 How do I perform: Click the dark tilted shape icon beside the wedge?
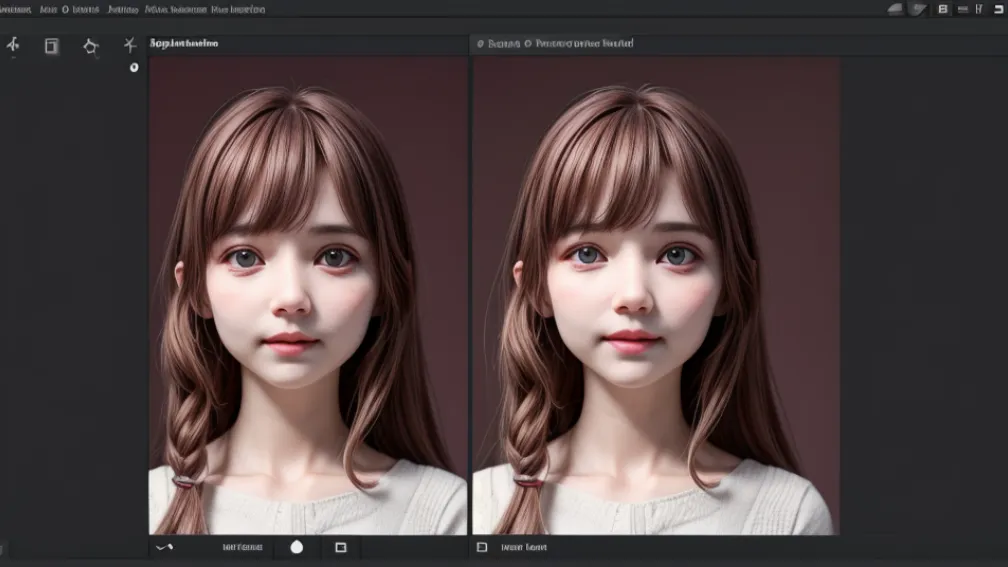click(x=919, y=9)
